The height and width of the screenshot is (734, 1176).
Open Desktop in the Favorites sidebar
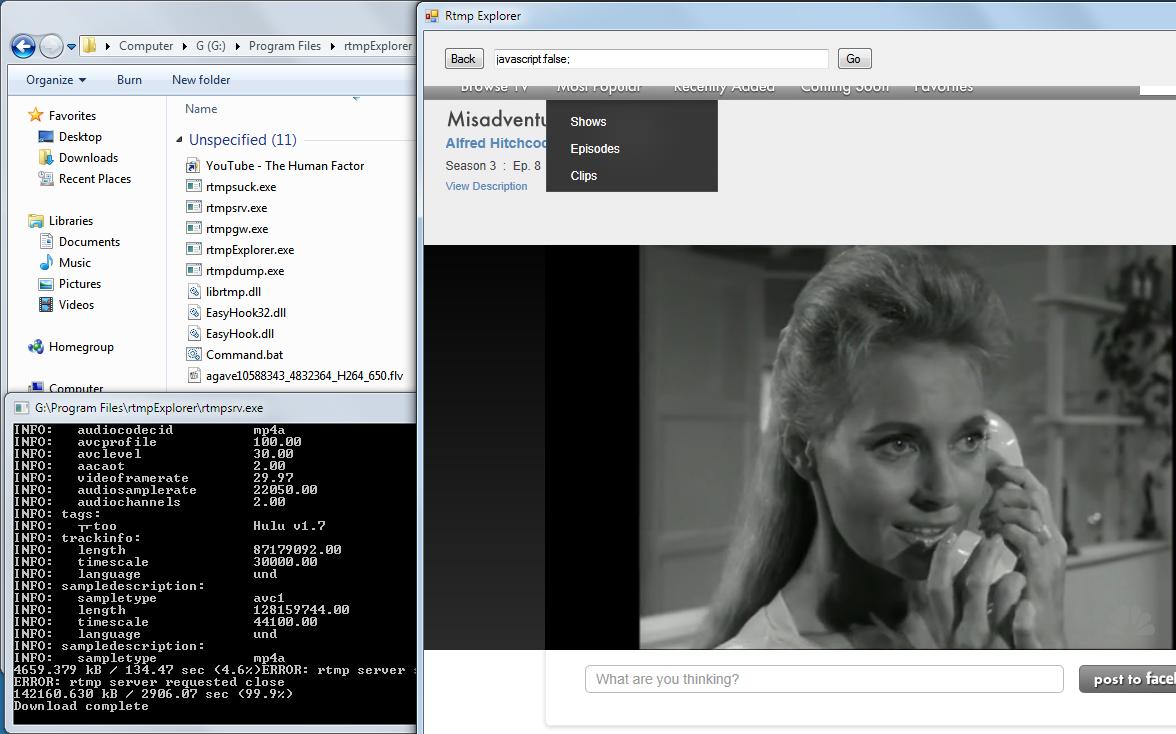(x=80, y=136)
